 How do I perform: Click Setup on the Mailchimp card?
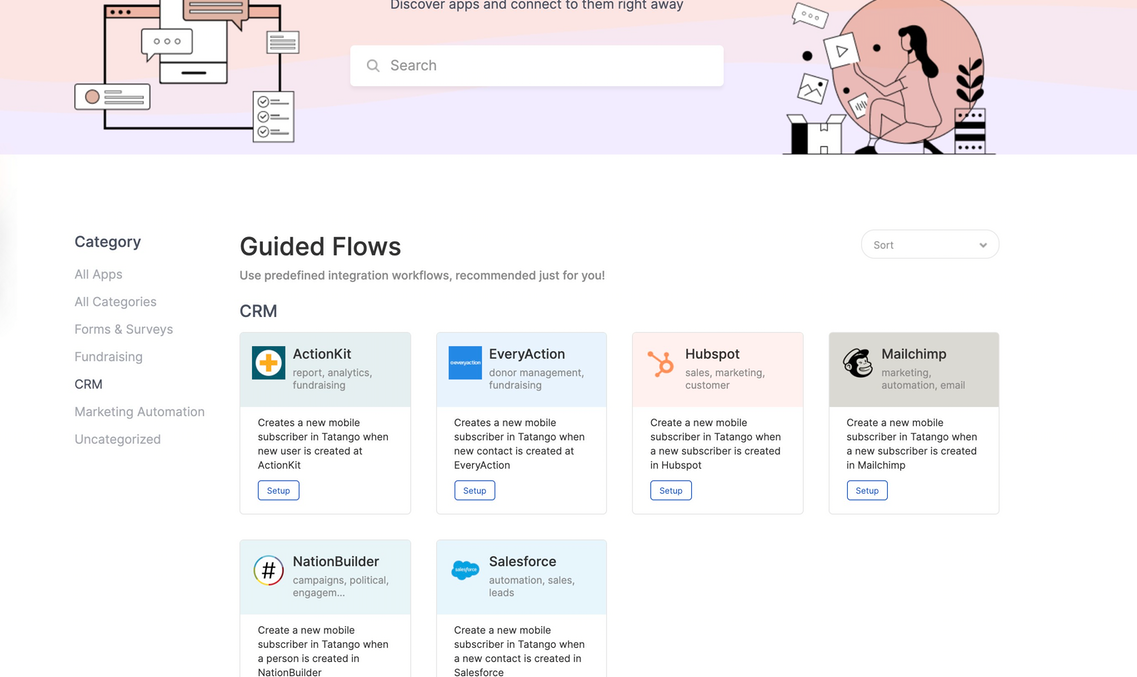coord(867,491)
